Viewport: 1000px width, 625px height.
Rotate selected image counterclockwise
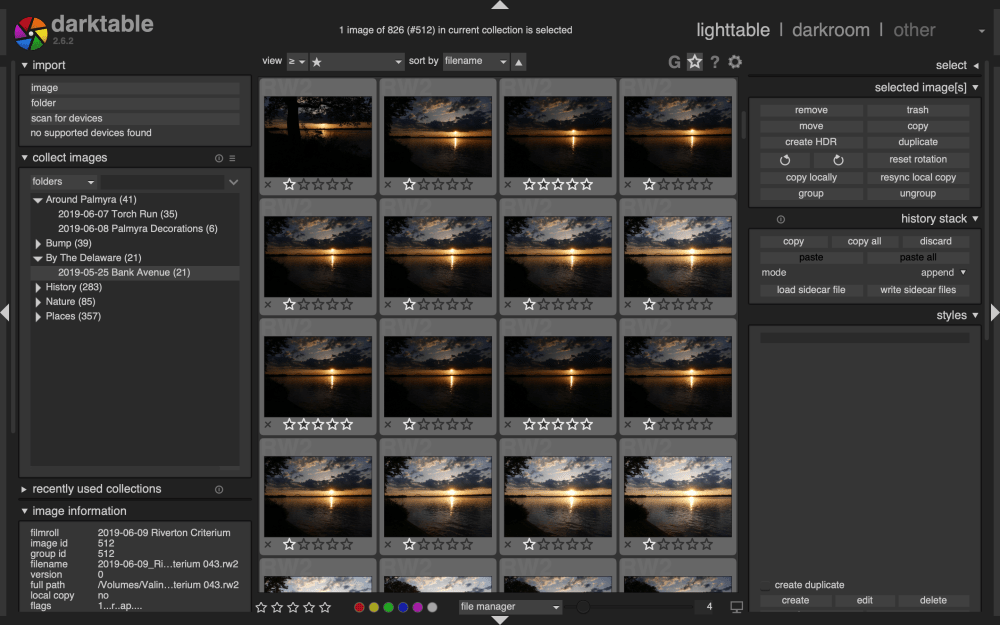(x=785, y=159)
